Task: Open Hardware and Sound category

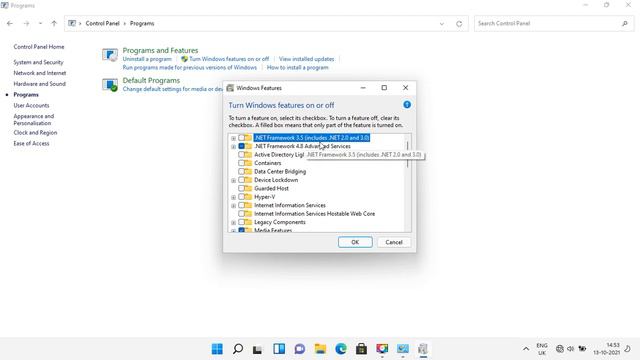Action: [x=39, y=84]
